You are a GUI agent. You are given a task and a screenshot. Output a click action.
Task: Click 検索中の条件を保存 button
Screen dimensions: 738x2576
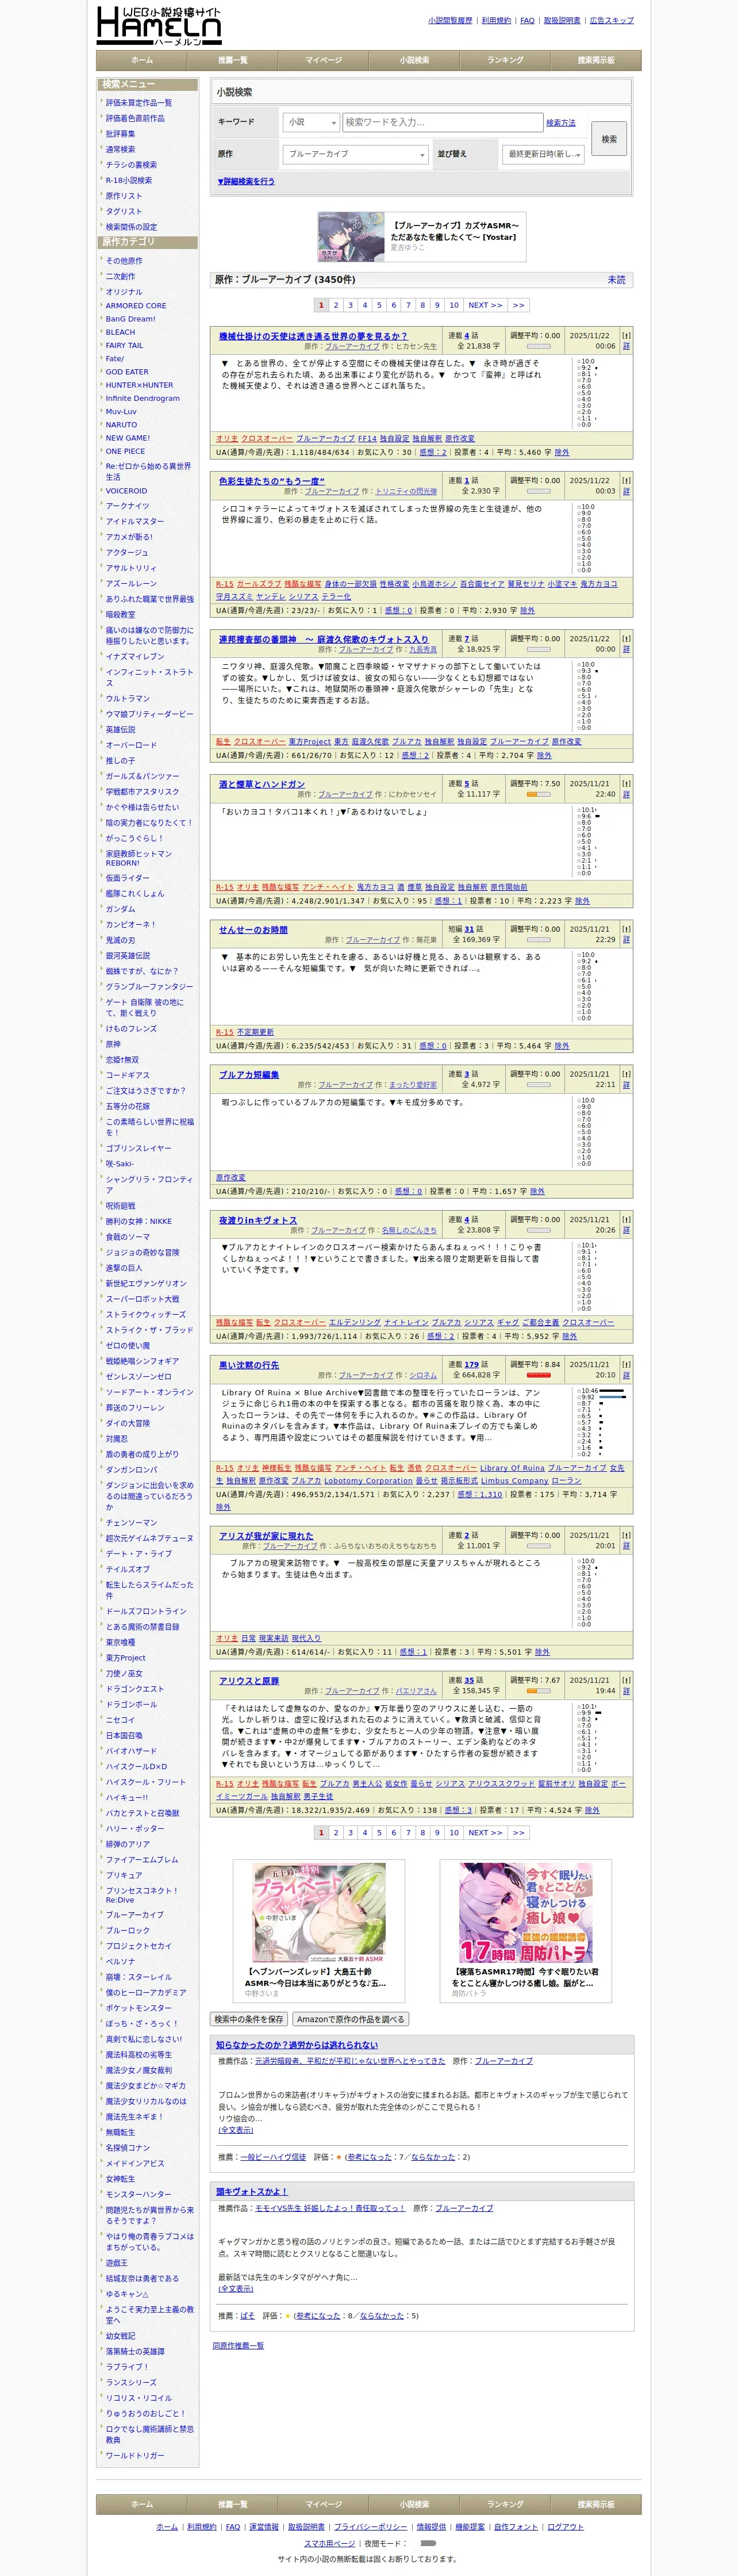tap(249, 2018)
